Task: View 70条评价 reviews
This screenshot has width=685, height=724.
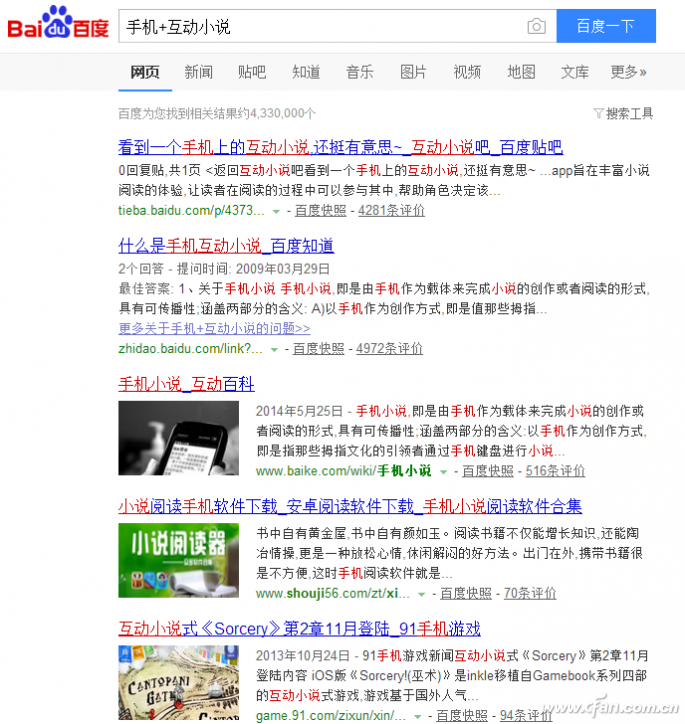Action: coord(529,593)
